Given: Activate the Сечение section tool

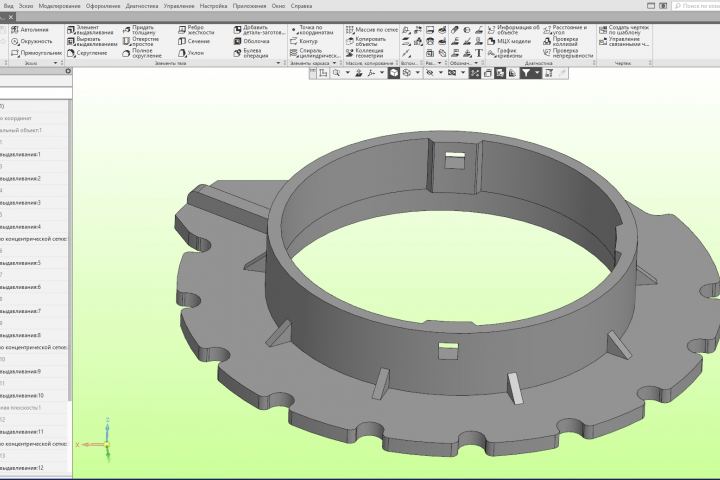Looking at the screenshot, I should pyautogui.click(x=194, y=41).
